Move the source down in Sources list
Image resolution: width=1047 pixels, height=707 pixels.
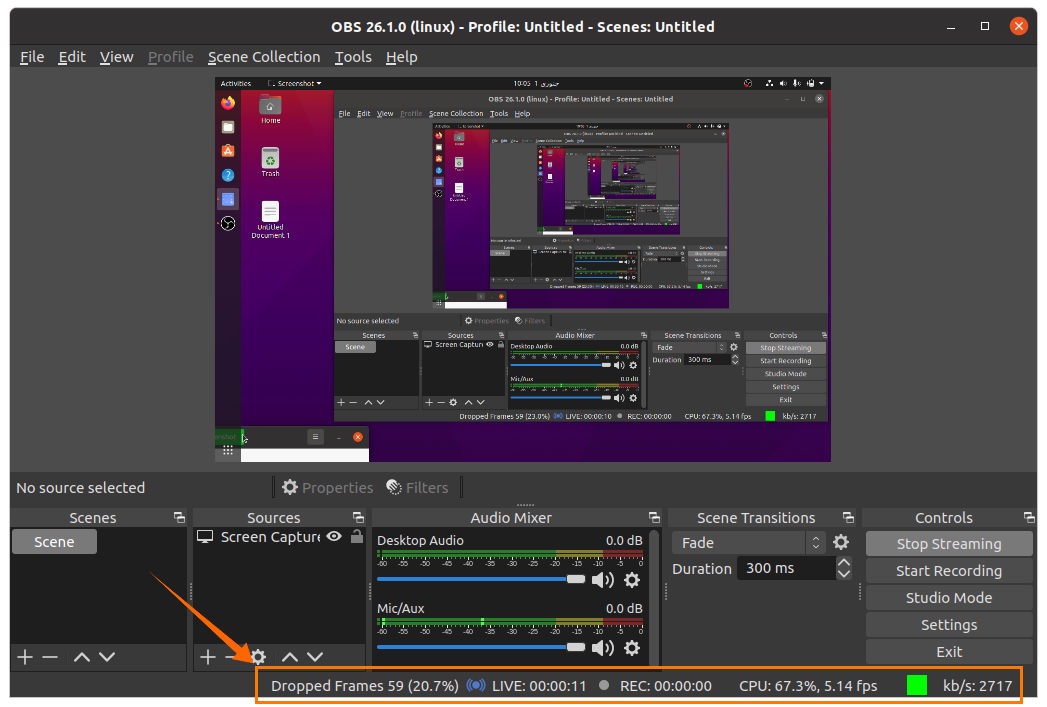click(x=315, y=657)
